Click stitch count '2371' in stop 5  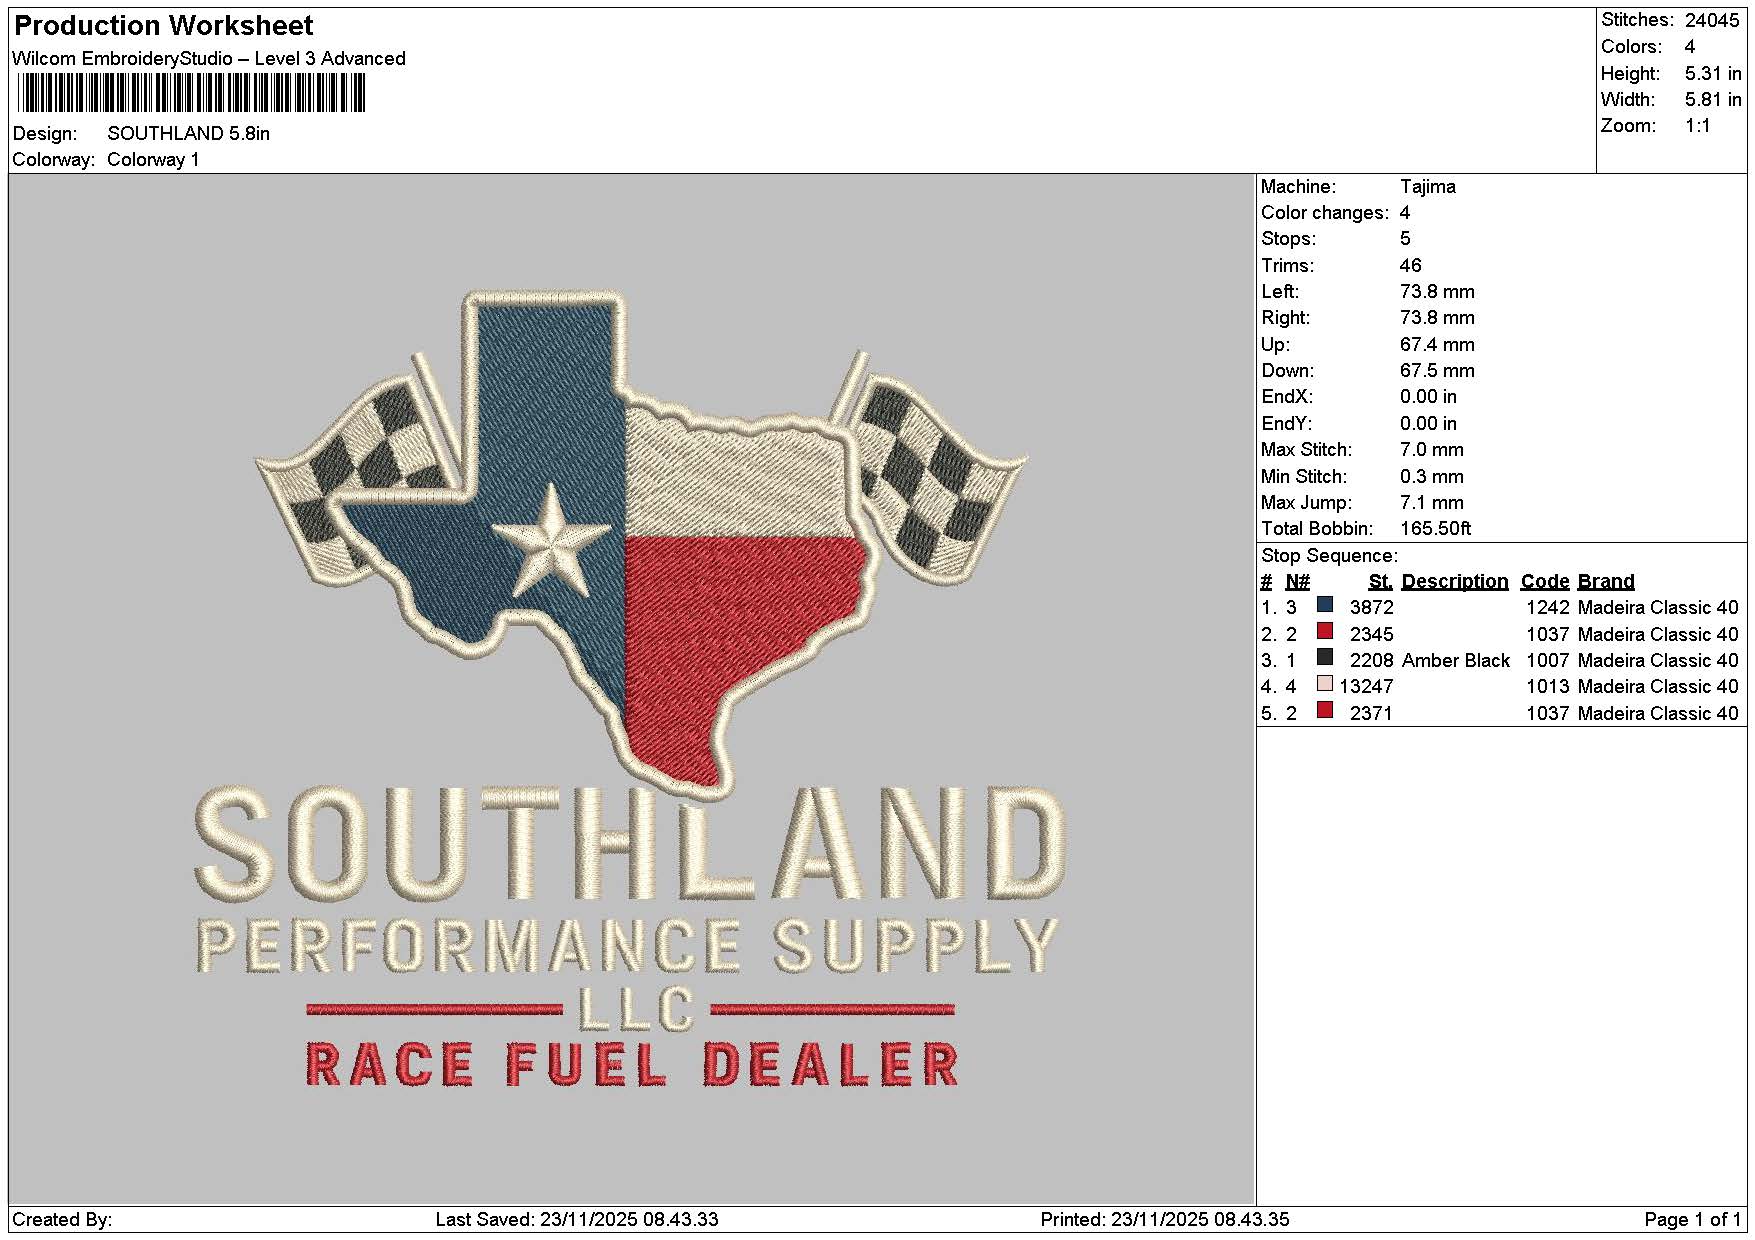1372,714
